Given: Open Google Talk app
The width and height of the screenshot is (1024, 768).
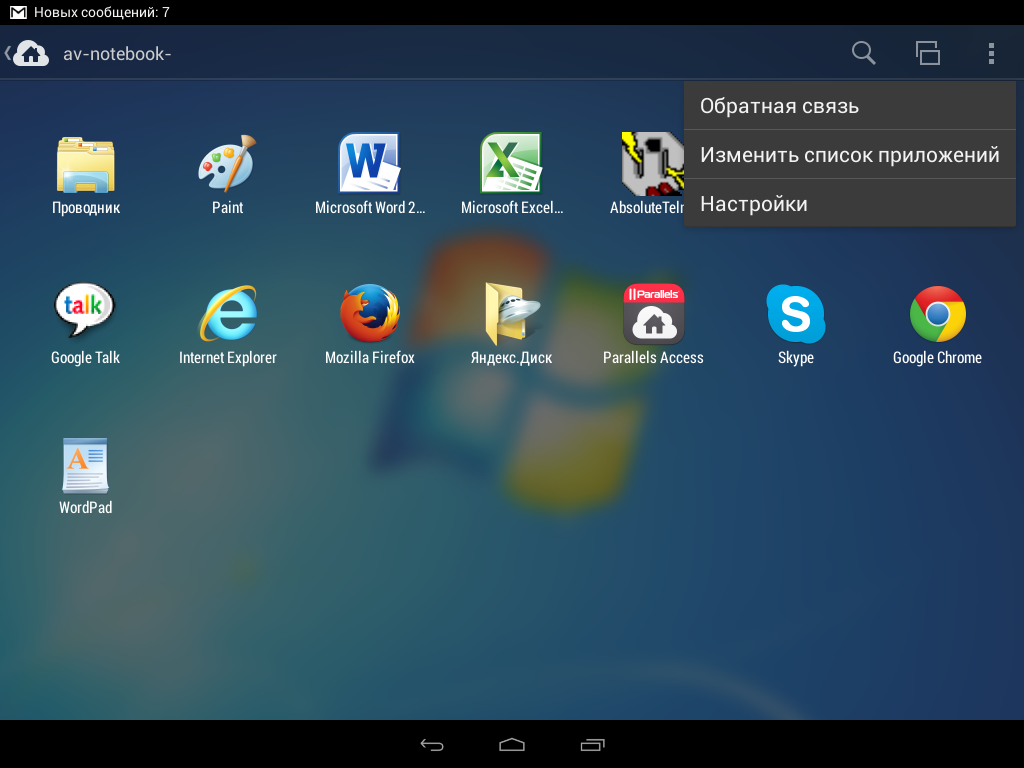Looking at the screenshot, I should (x=85, y=312).
